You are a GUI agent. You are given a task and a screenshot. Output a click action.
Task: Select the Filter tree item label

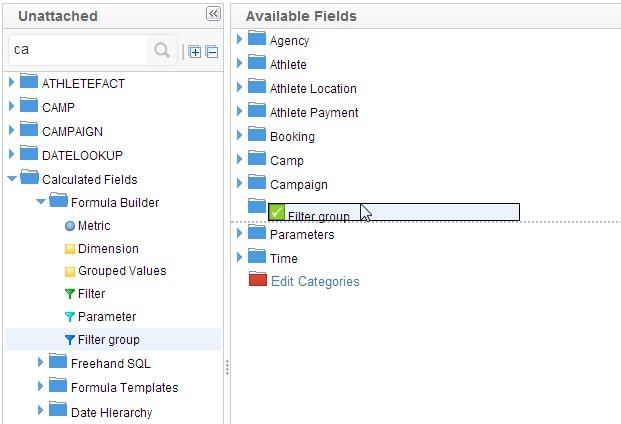point(91,294)
